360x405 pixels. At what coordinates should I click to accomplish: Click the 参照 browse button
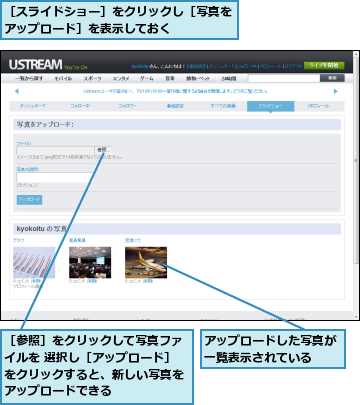(103, 150)
